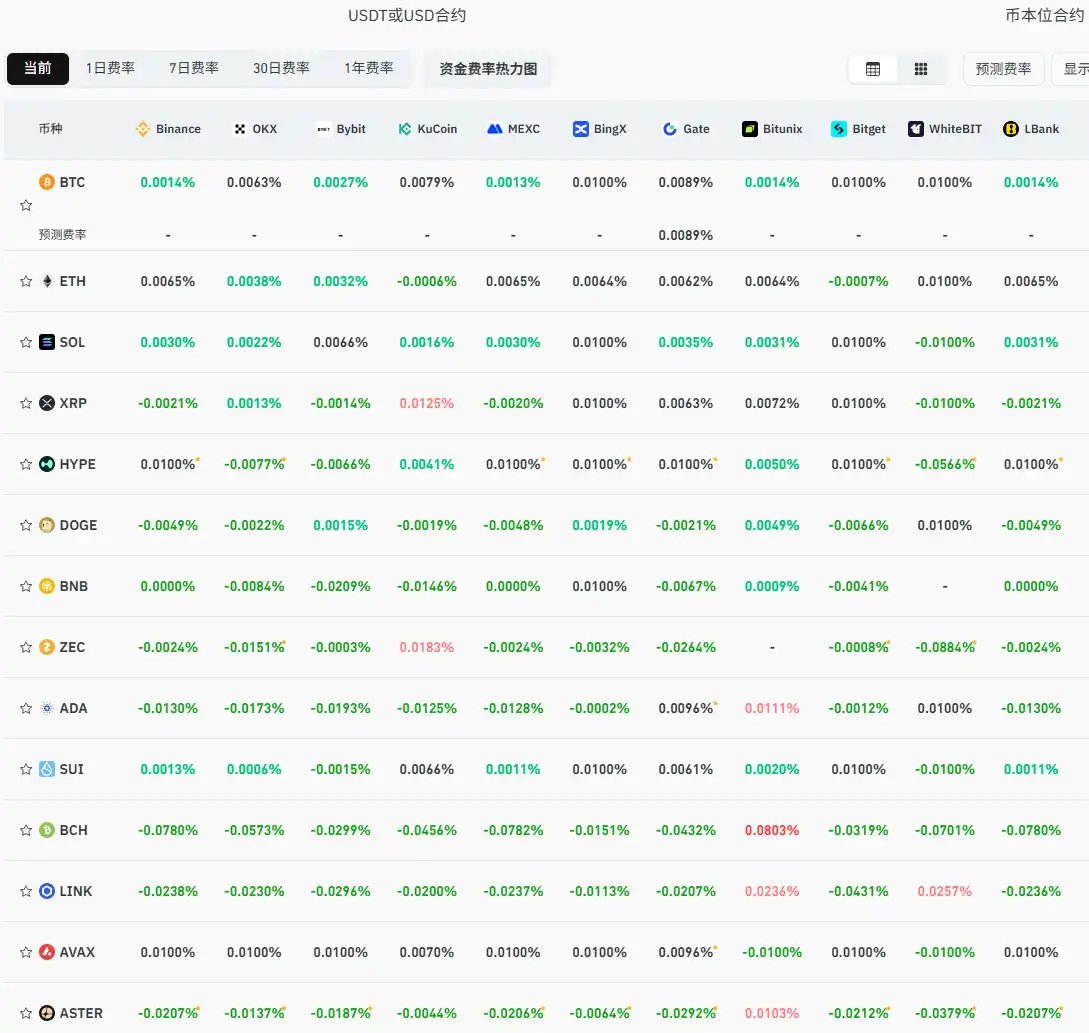Screen dimensions: 1089x1033
Task: Click the Gate exchange logo icon
Action: tap(670, 129)
